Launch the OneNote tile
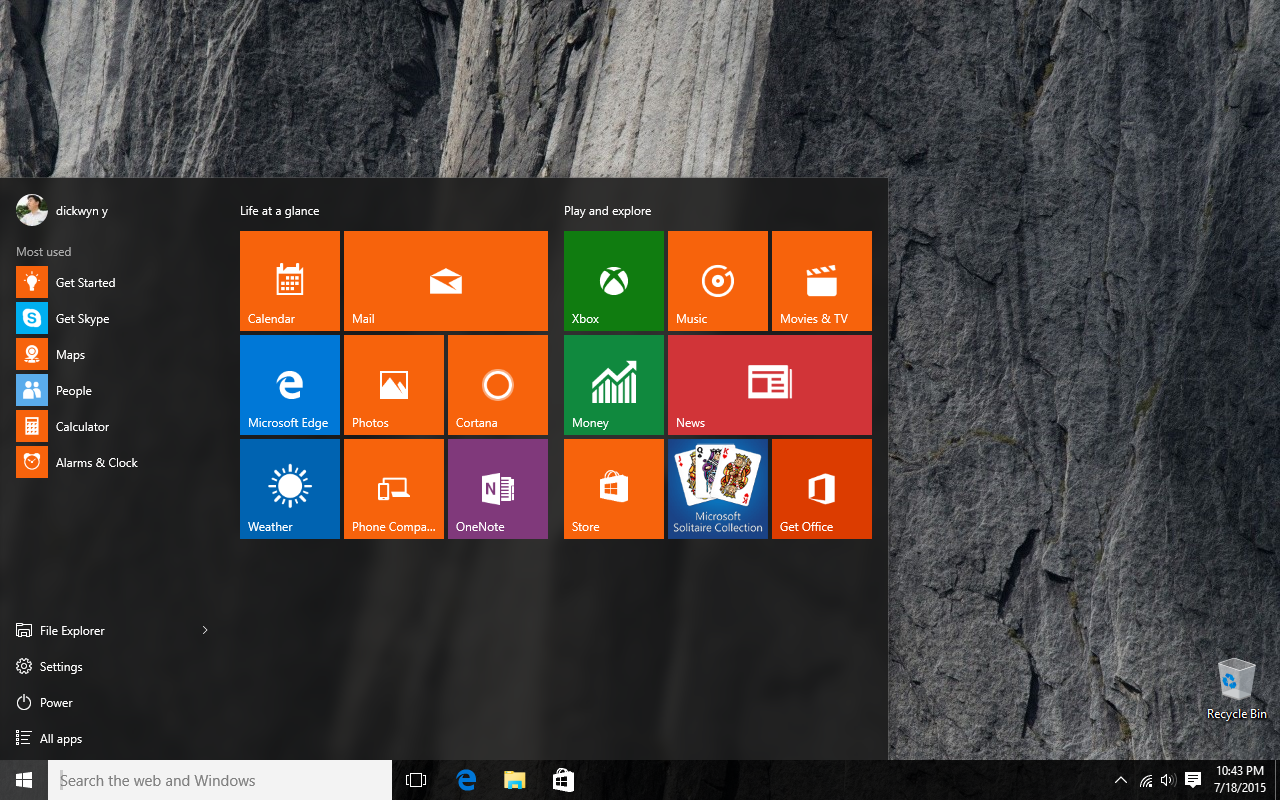This screenshot has width=1280, height=800. (x=498, y=489)
